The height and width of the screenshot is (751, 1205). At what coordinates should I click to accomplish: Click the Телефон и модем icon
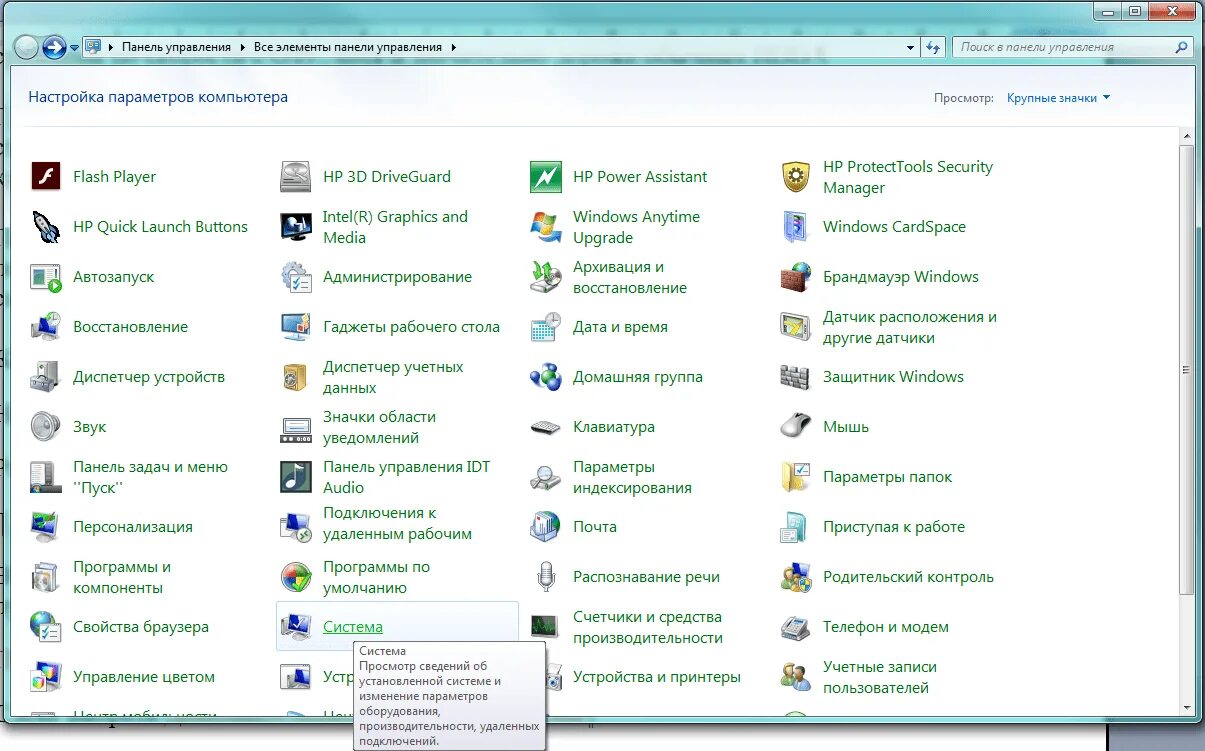[x=796, y=627]
